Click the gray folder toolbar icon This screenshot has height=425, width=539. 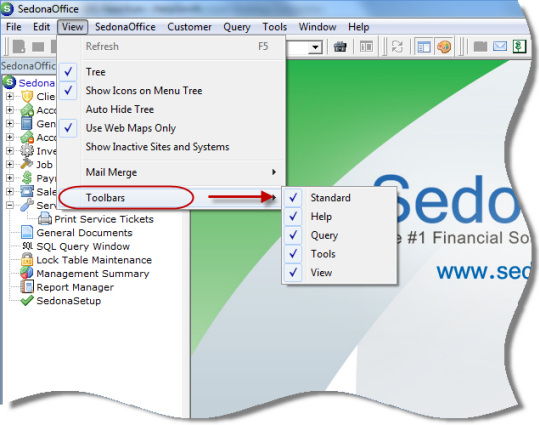480,46
